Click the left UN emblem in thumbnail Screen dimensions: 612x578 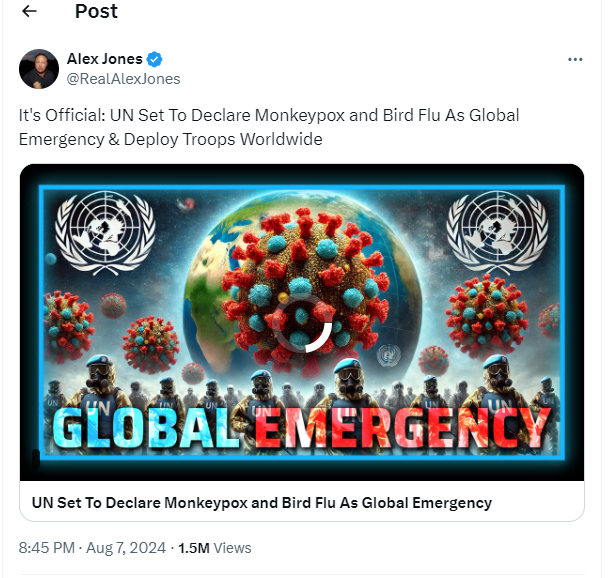pyautogui.click(x=105, y=231)
